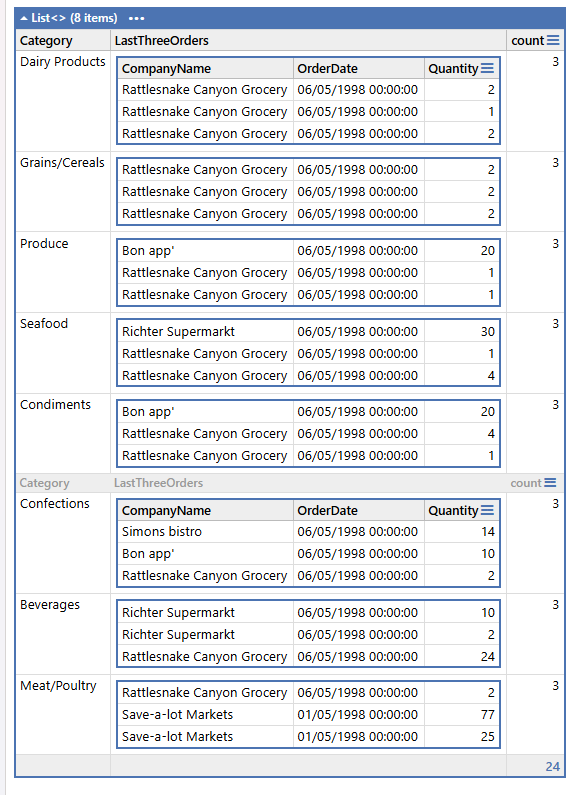Open Quantity column menu in Dairy Products table
This screenshot has height=795, width=571.
487,68
